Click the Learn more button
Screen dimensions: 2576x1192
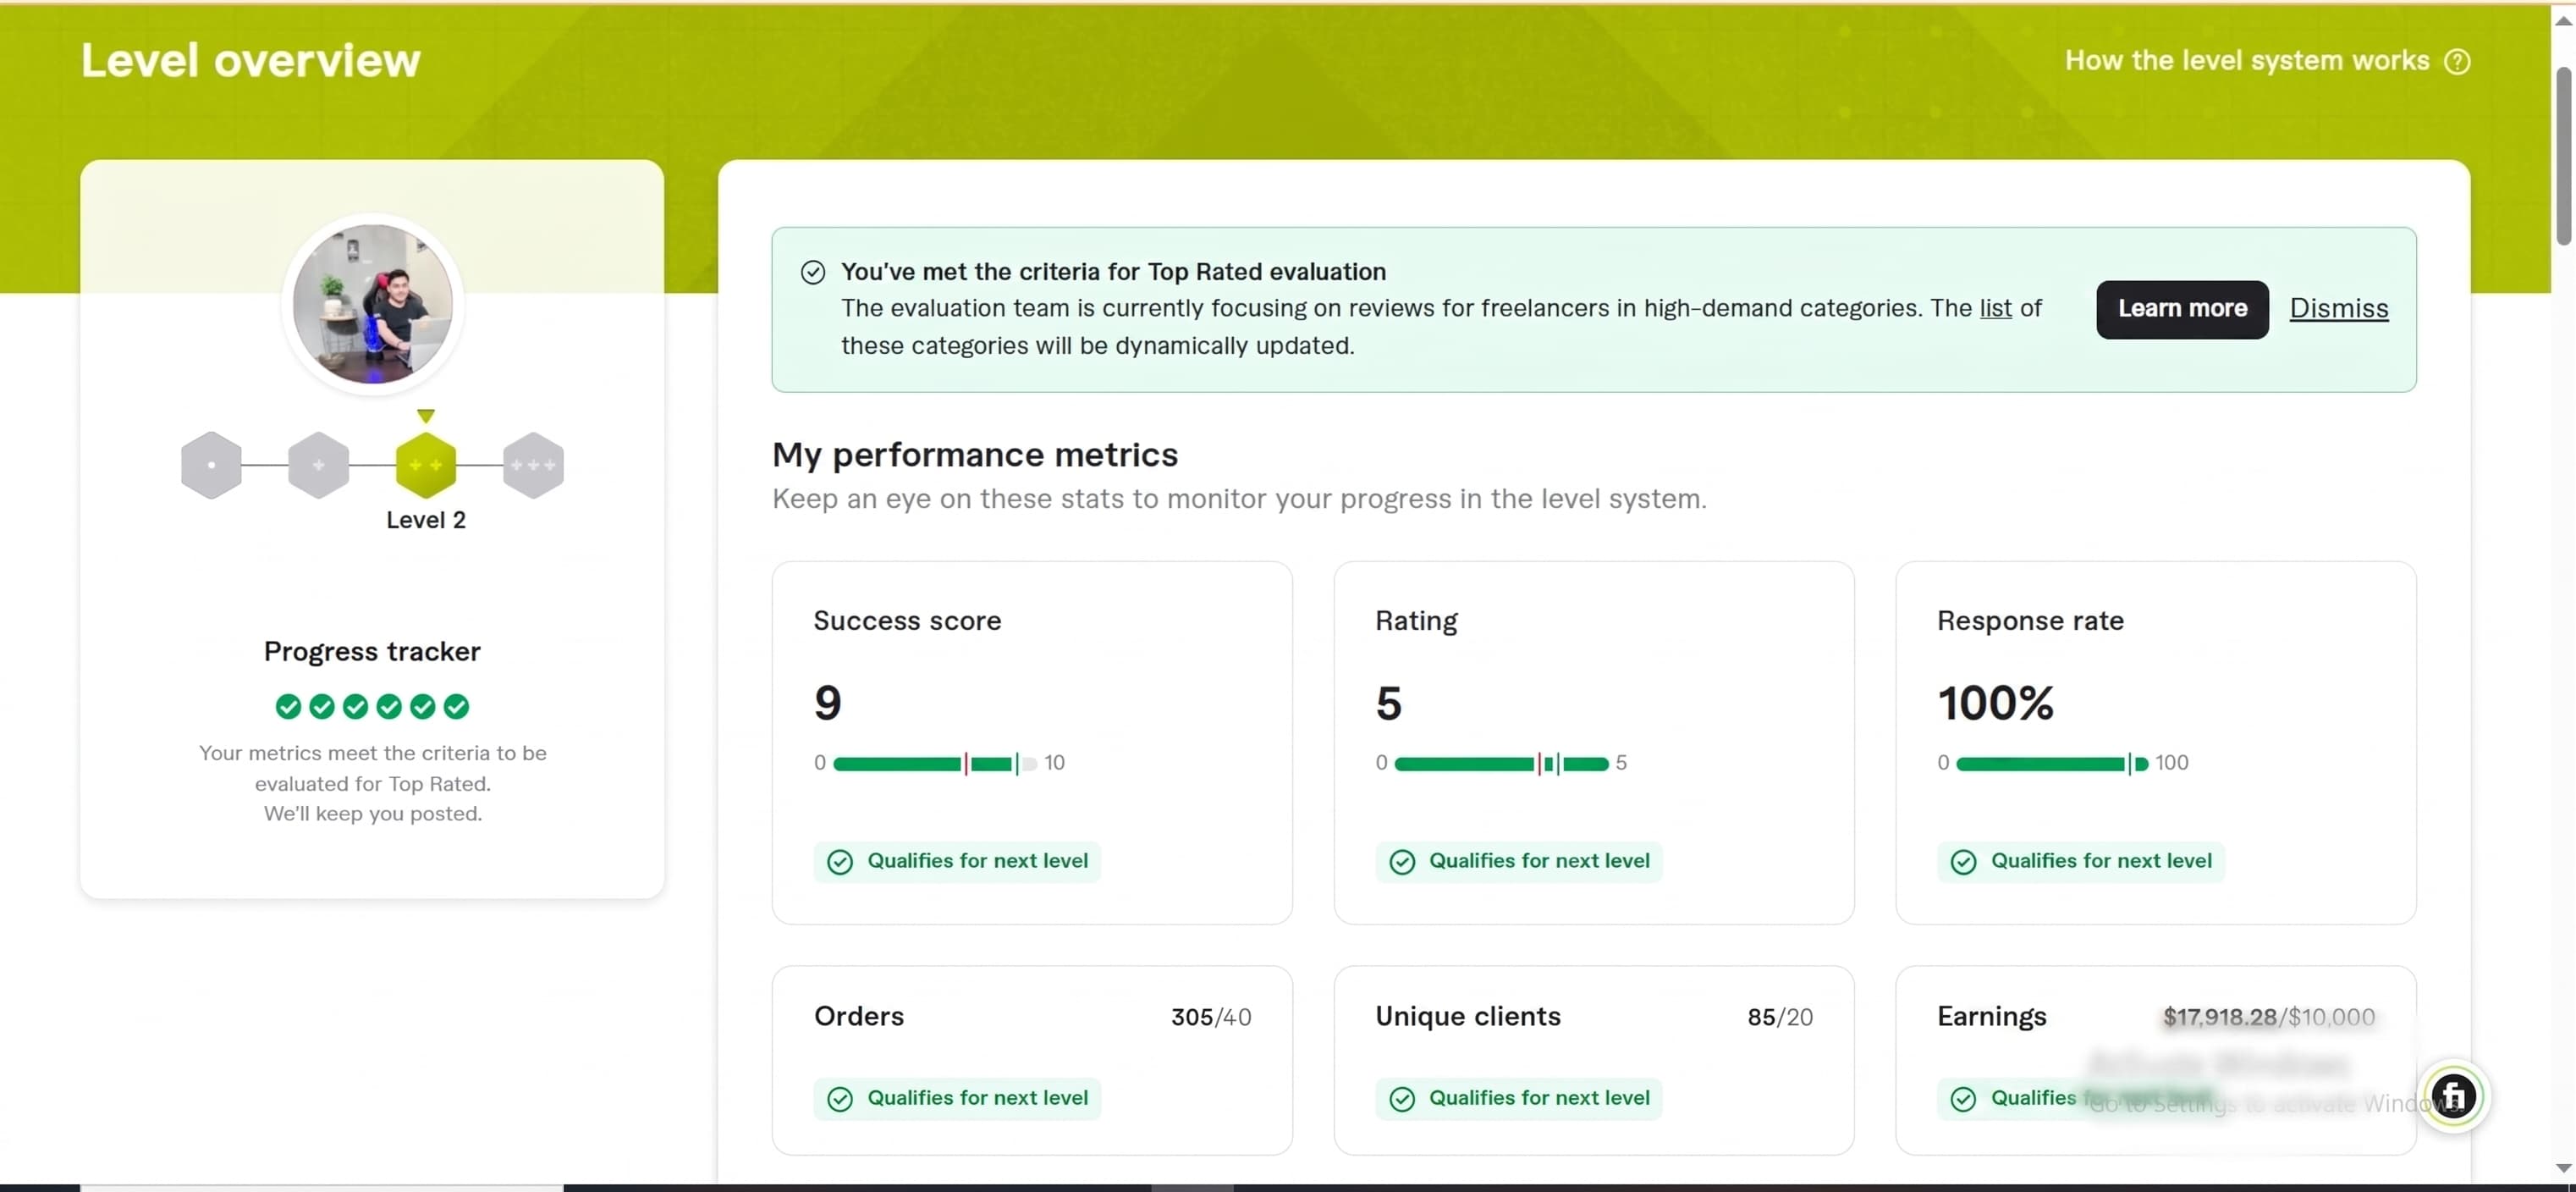point(2182,309)
